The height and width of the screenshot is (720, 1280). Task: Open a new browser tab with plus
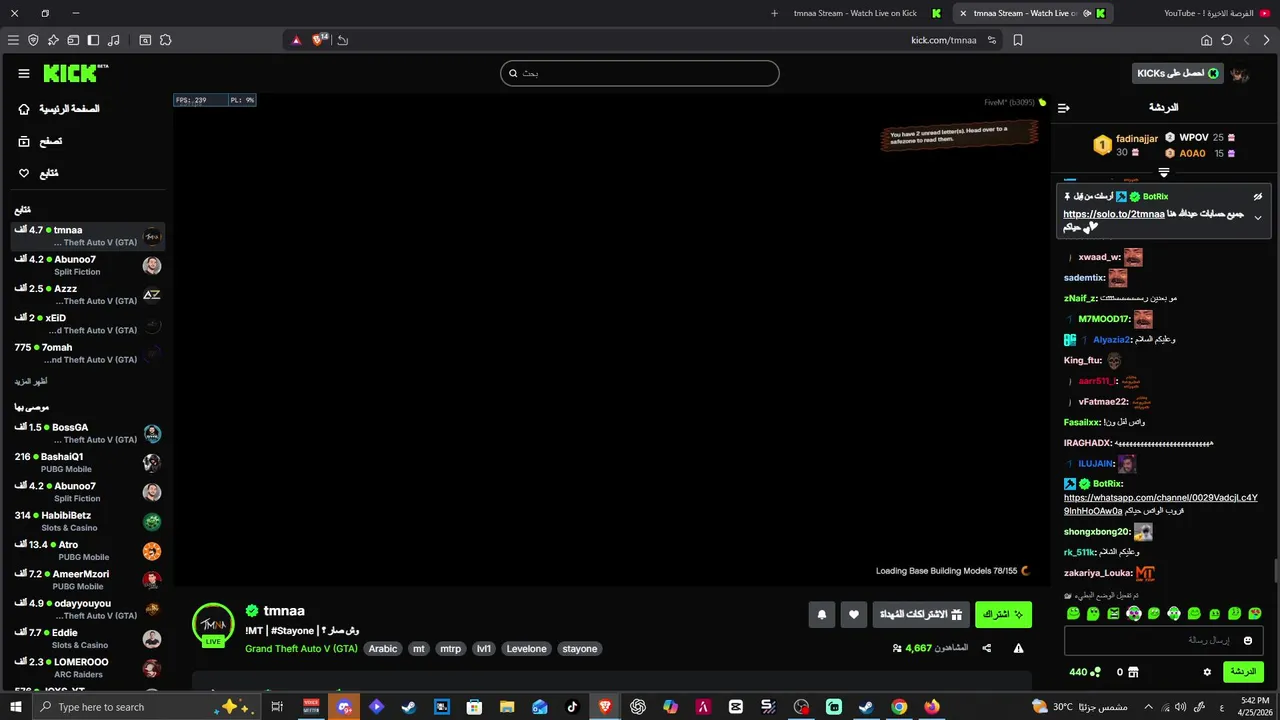[774, 13]
